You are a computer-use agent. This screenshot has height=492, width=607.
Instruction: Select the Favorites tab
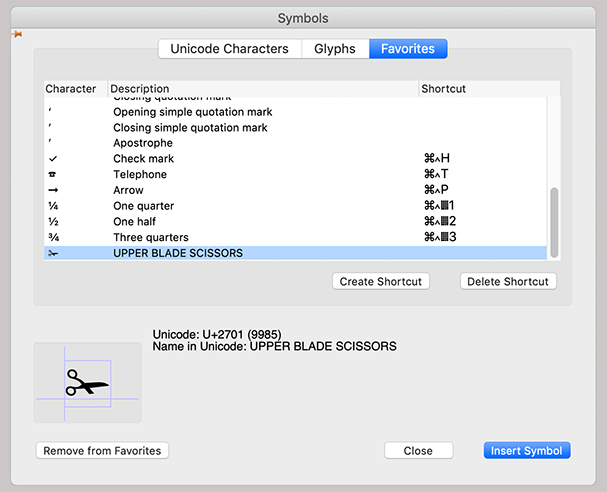click(408, 49)
